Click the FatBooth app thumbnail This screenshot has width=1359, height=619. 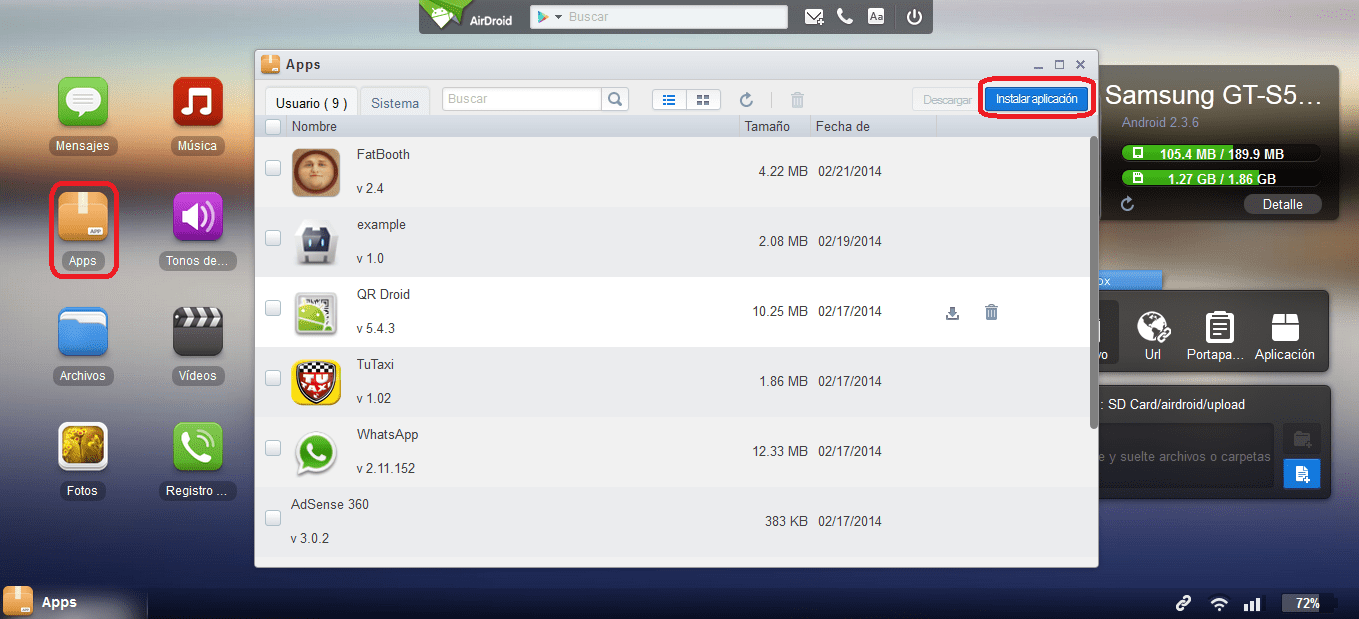click(317, 172)
